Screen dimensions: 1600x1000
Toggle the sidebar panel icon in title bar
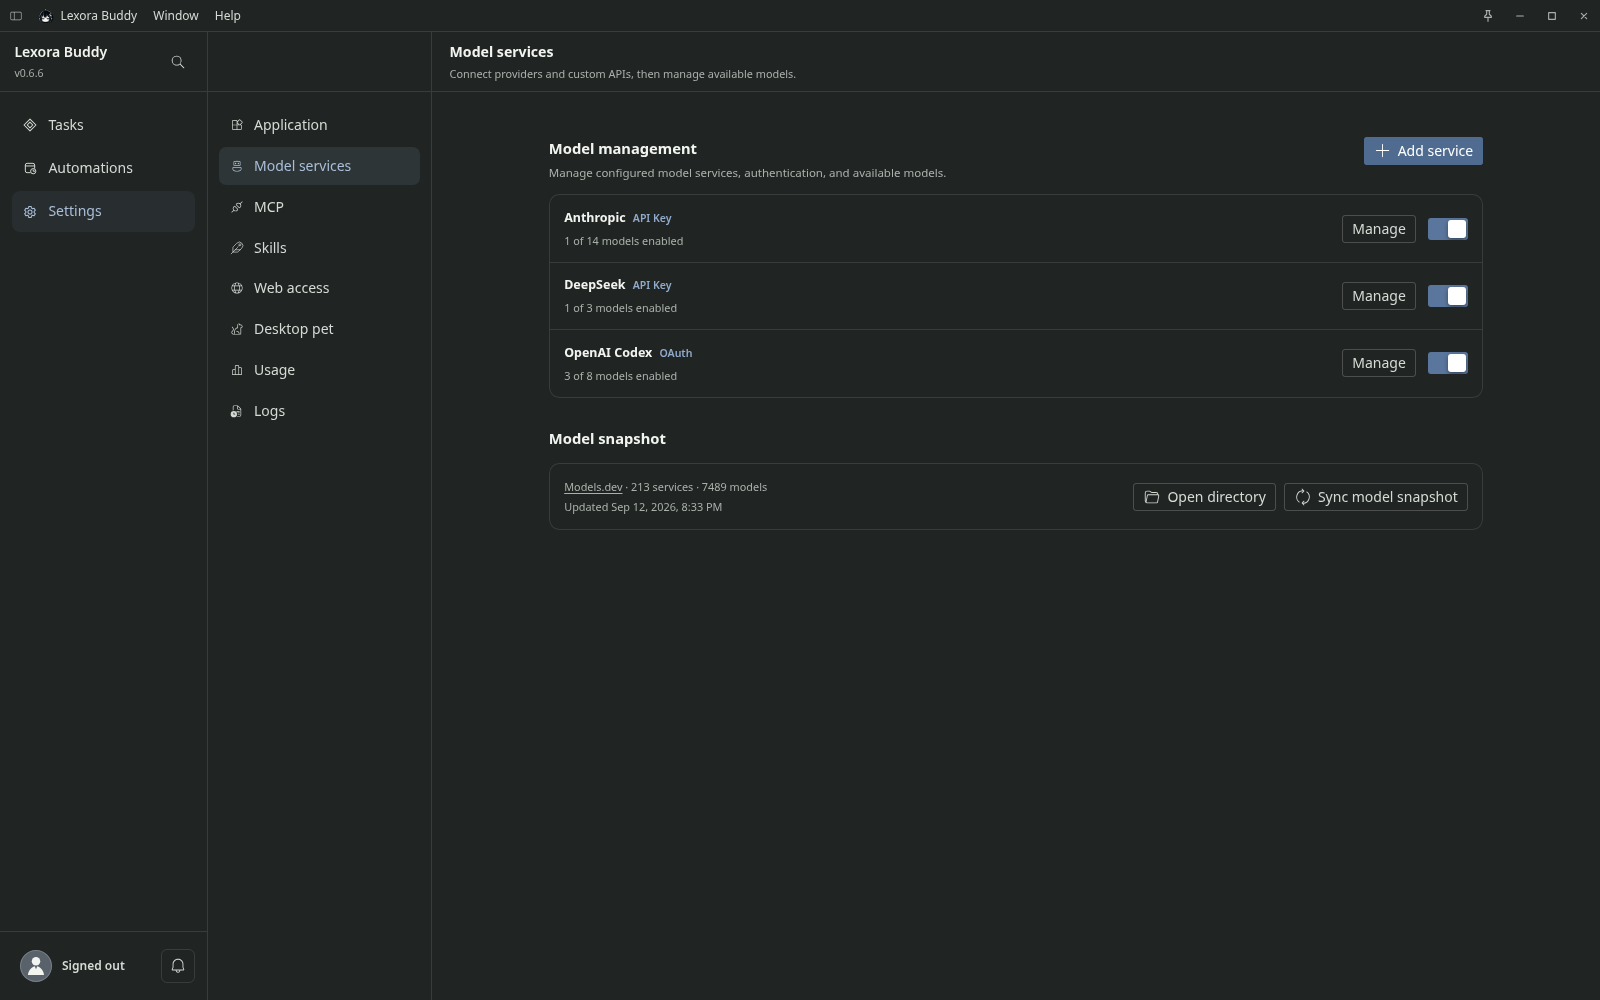16,16
